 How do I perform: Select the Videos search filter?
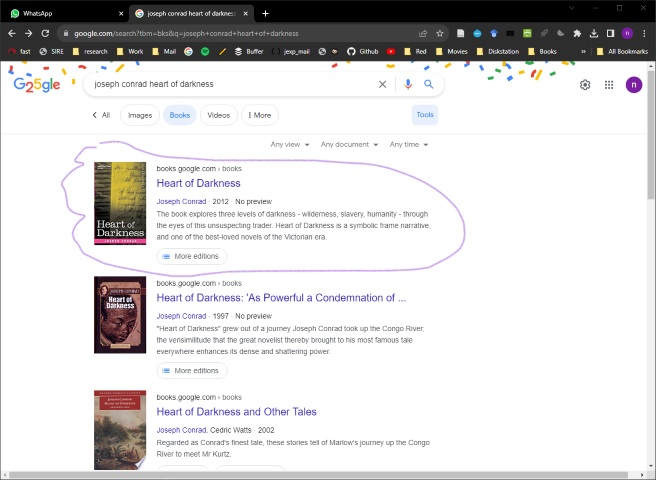[x=218, y=115]
